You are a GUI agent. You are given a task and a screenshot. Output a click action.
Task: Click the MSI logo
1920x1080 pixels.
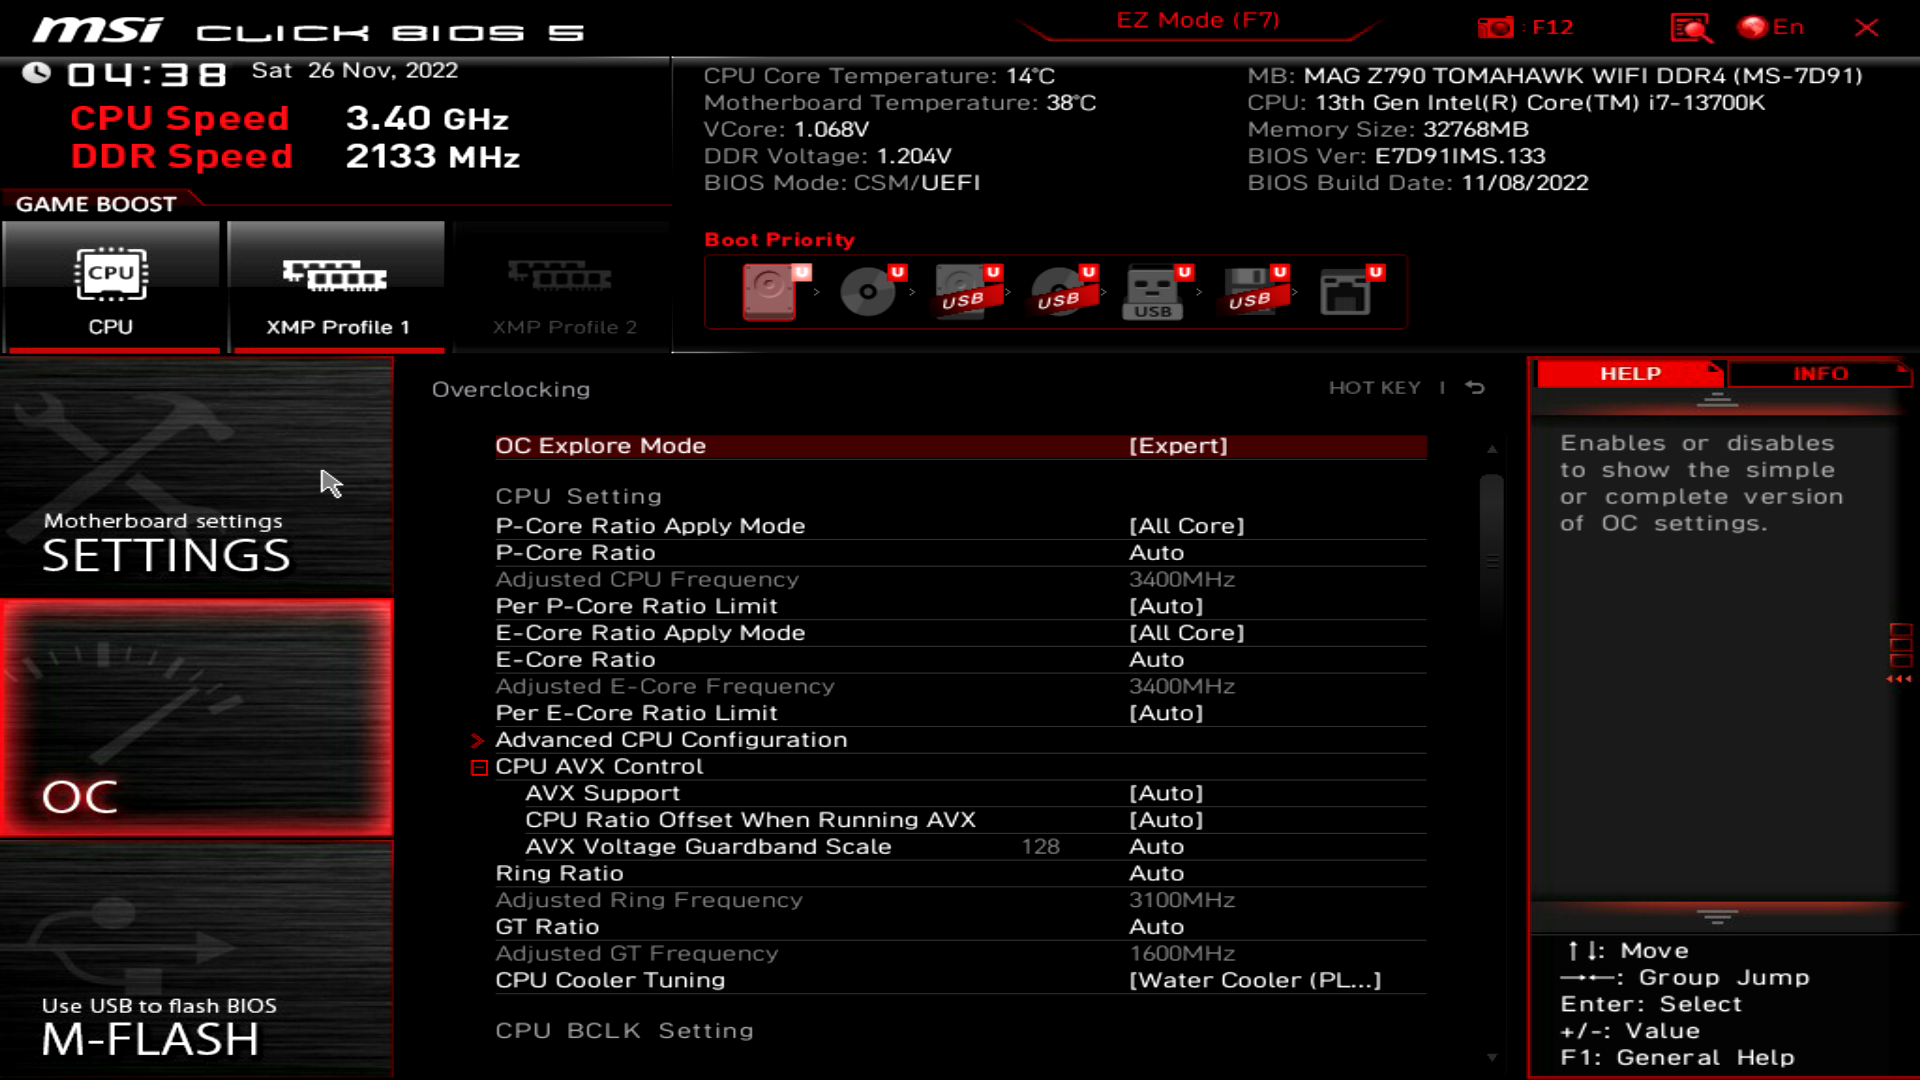pyautogui.click(x=97, y=30)
